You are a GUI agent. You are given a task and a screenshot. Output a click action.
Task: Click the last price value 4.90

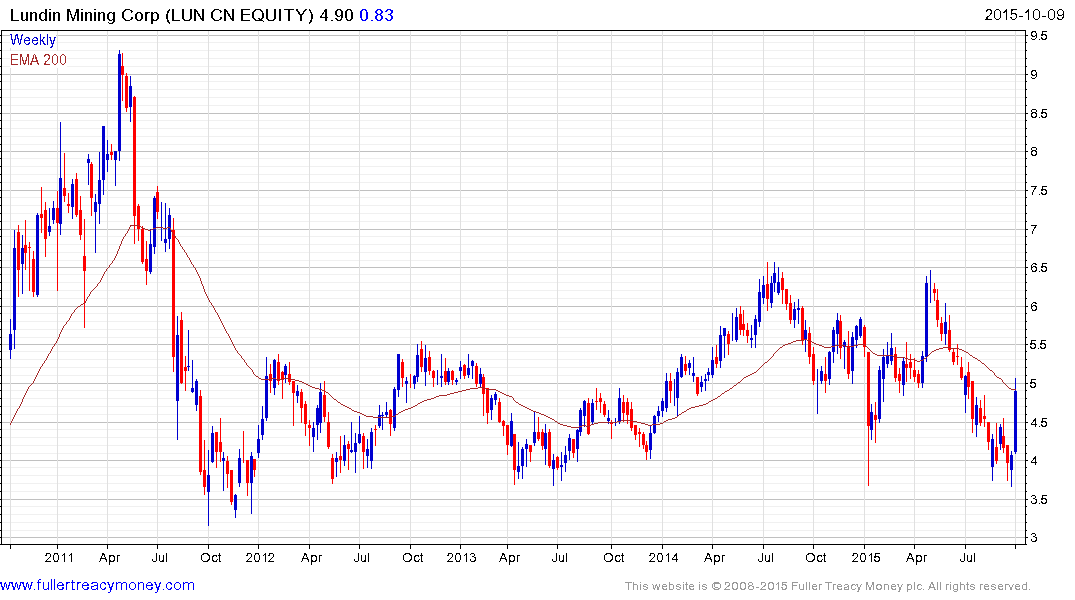[x=337, y=15]
